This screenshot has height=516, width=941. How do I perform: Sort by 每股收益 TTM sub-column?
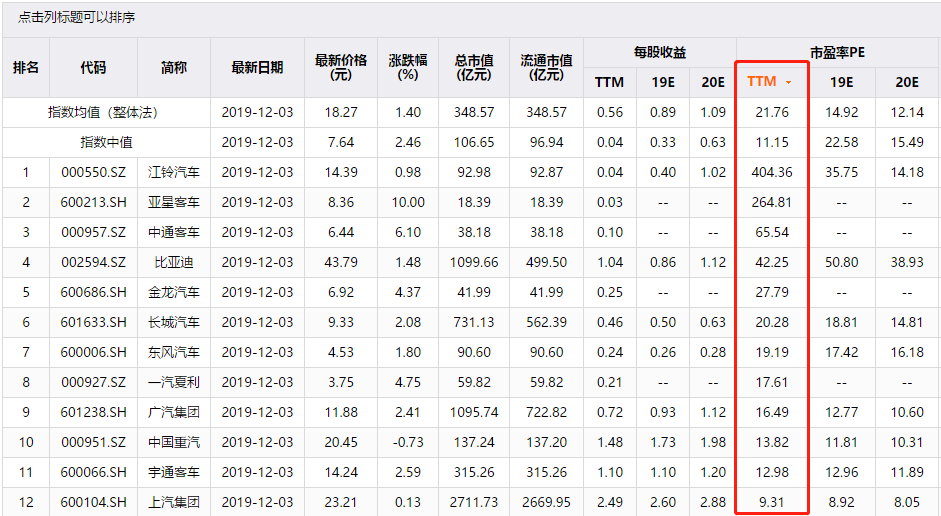tap(609, 82)
